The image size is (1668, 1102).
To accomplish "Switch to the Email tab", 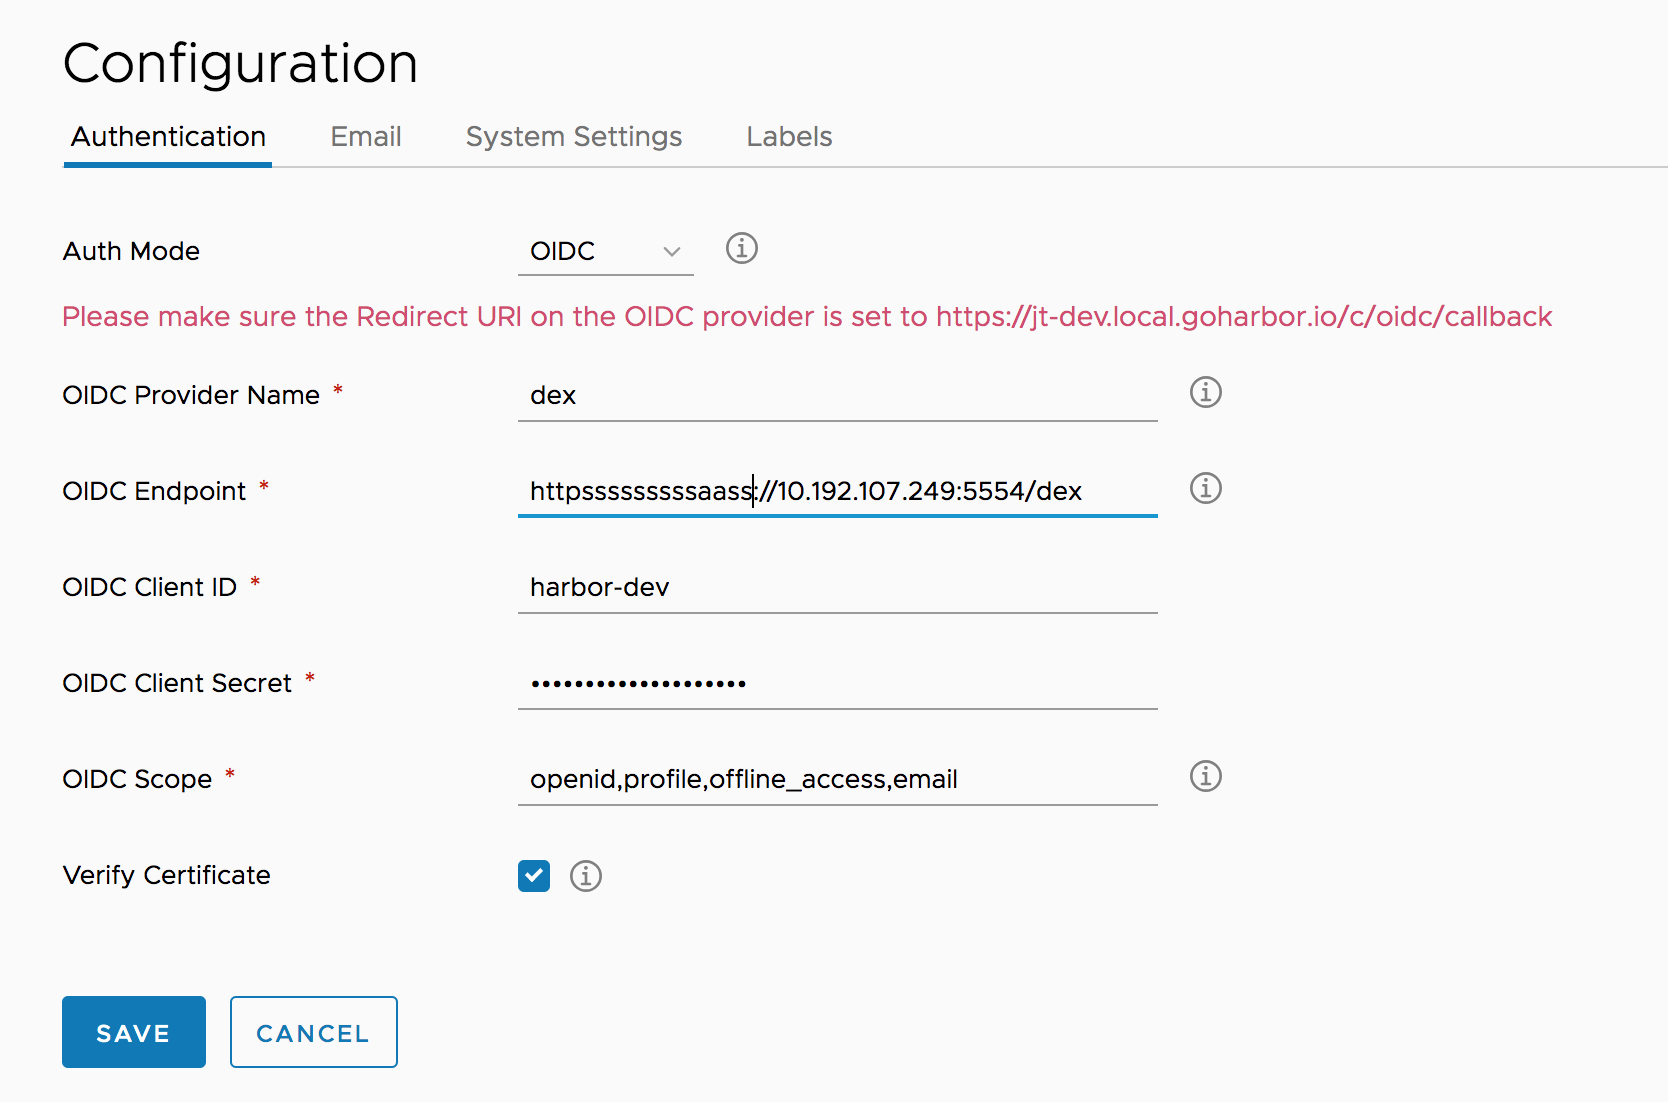I will tap(366, 136).
